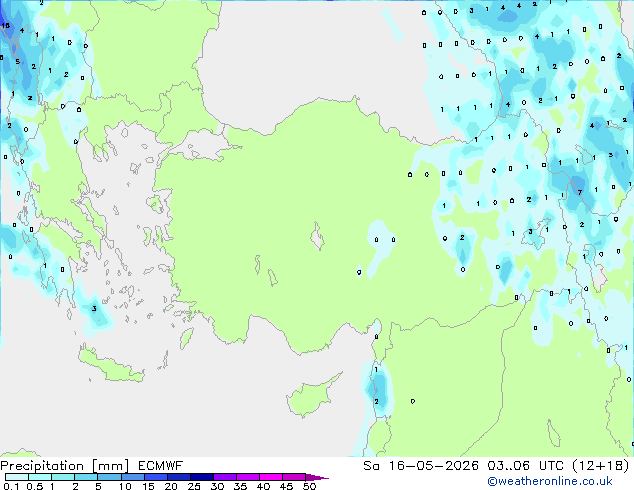Click the '15' legend scale label
Image resolution: width=634 pixels, height=490 pixels.
[148, 486]
